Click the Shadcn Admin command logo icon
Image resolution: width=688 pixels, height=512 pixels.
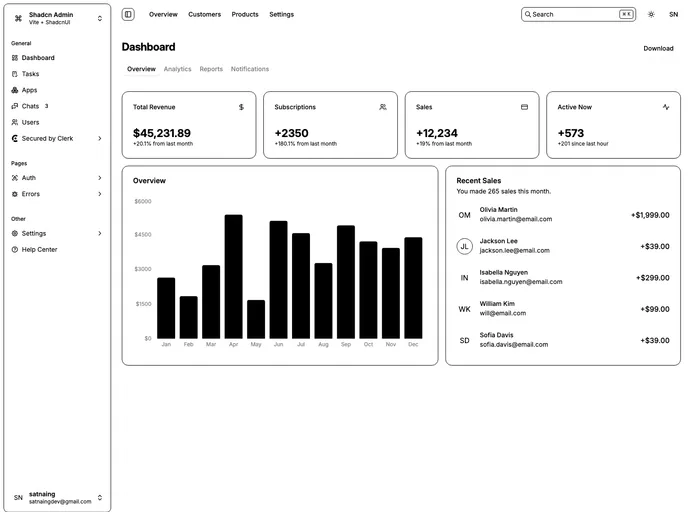point(18,18)
